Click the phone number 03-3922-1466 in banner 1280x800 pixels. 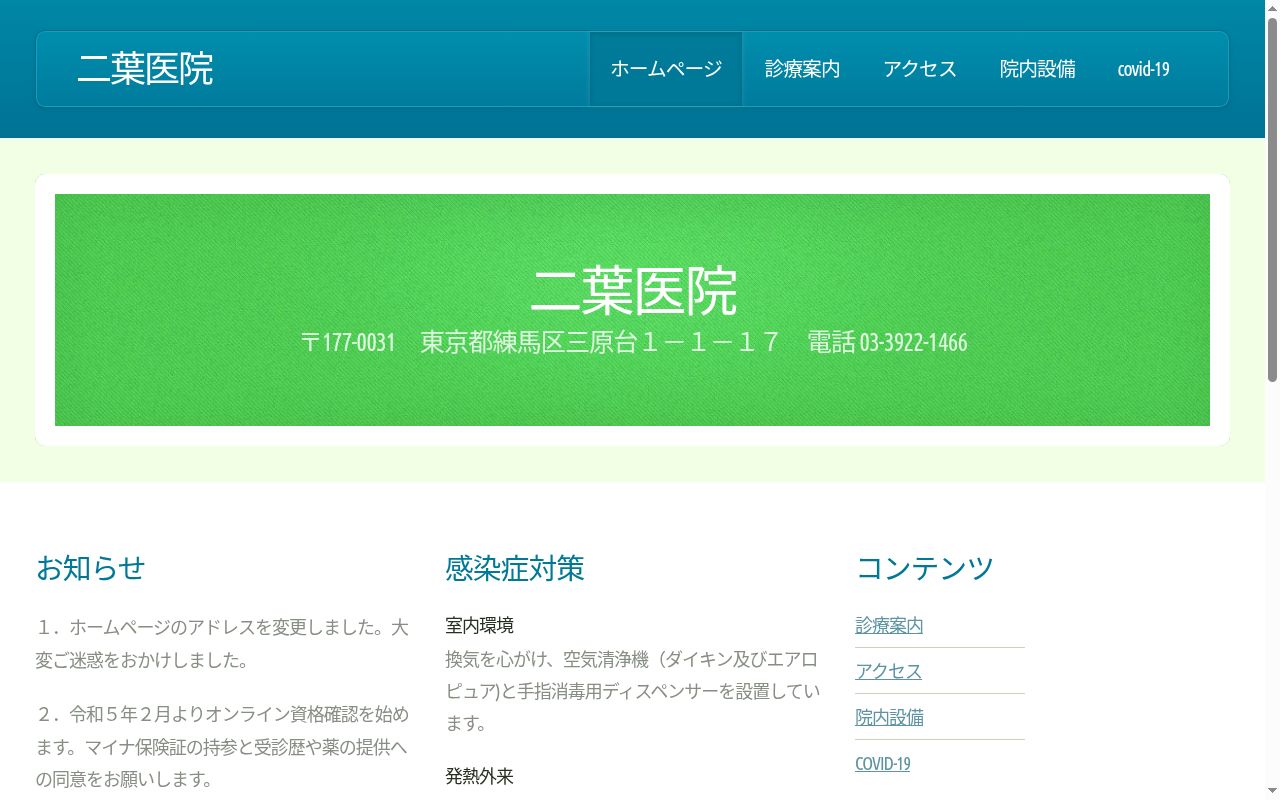click(x=913, y=343)
